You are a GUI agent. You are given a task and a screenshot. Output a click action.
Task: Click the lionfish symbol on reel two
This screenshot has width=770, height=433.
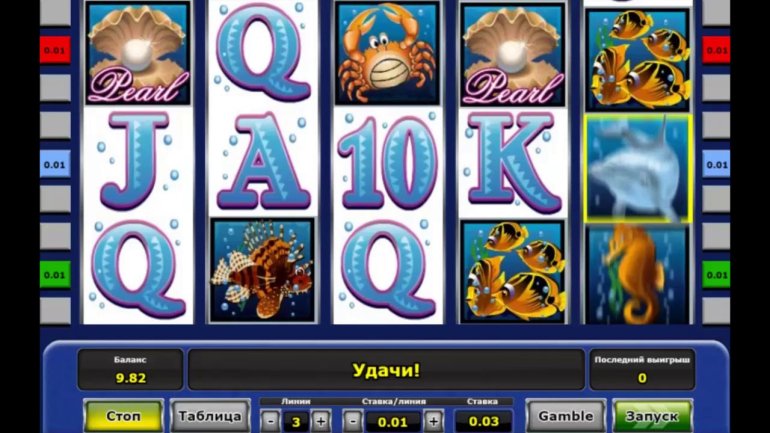263,271
